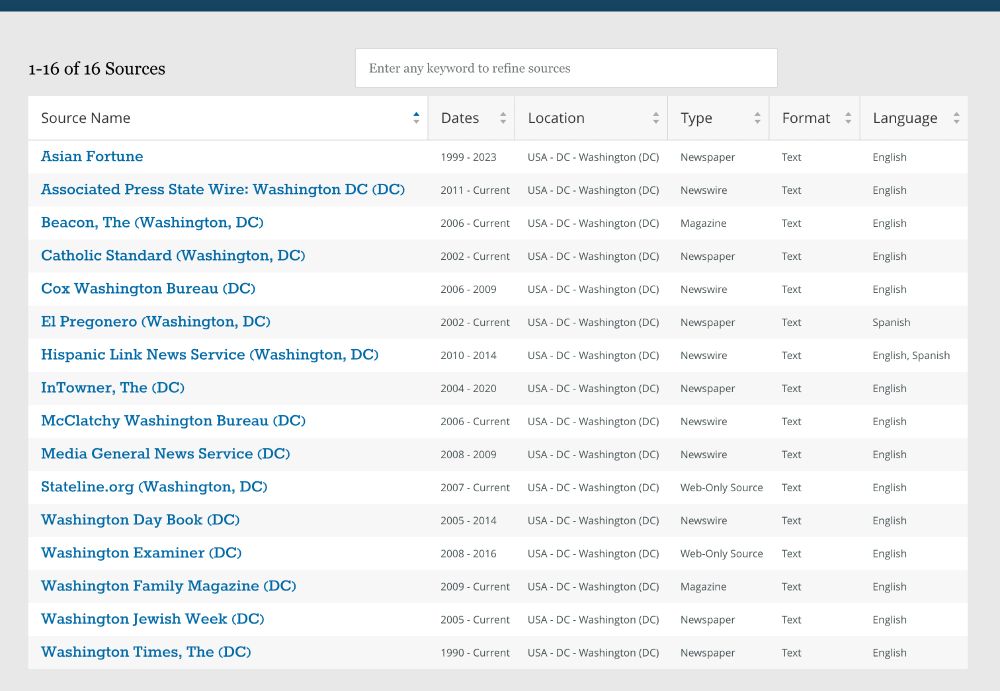Viewport: 1000px width, 691px height.
Task: Open Cox Washington Bureau (DC) link
Action: click(148, 288)
